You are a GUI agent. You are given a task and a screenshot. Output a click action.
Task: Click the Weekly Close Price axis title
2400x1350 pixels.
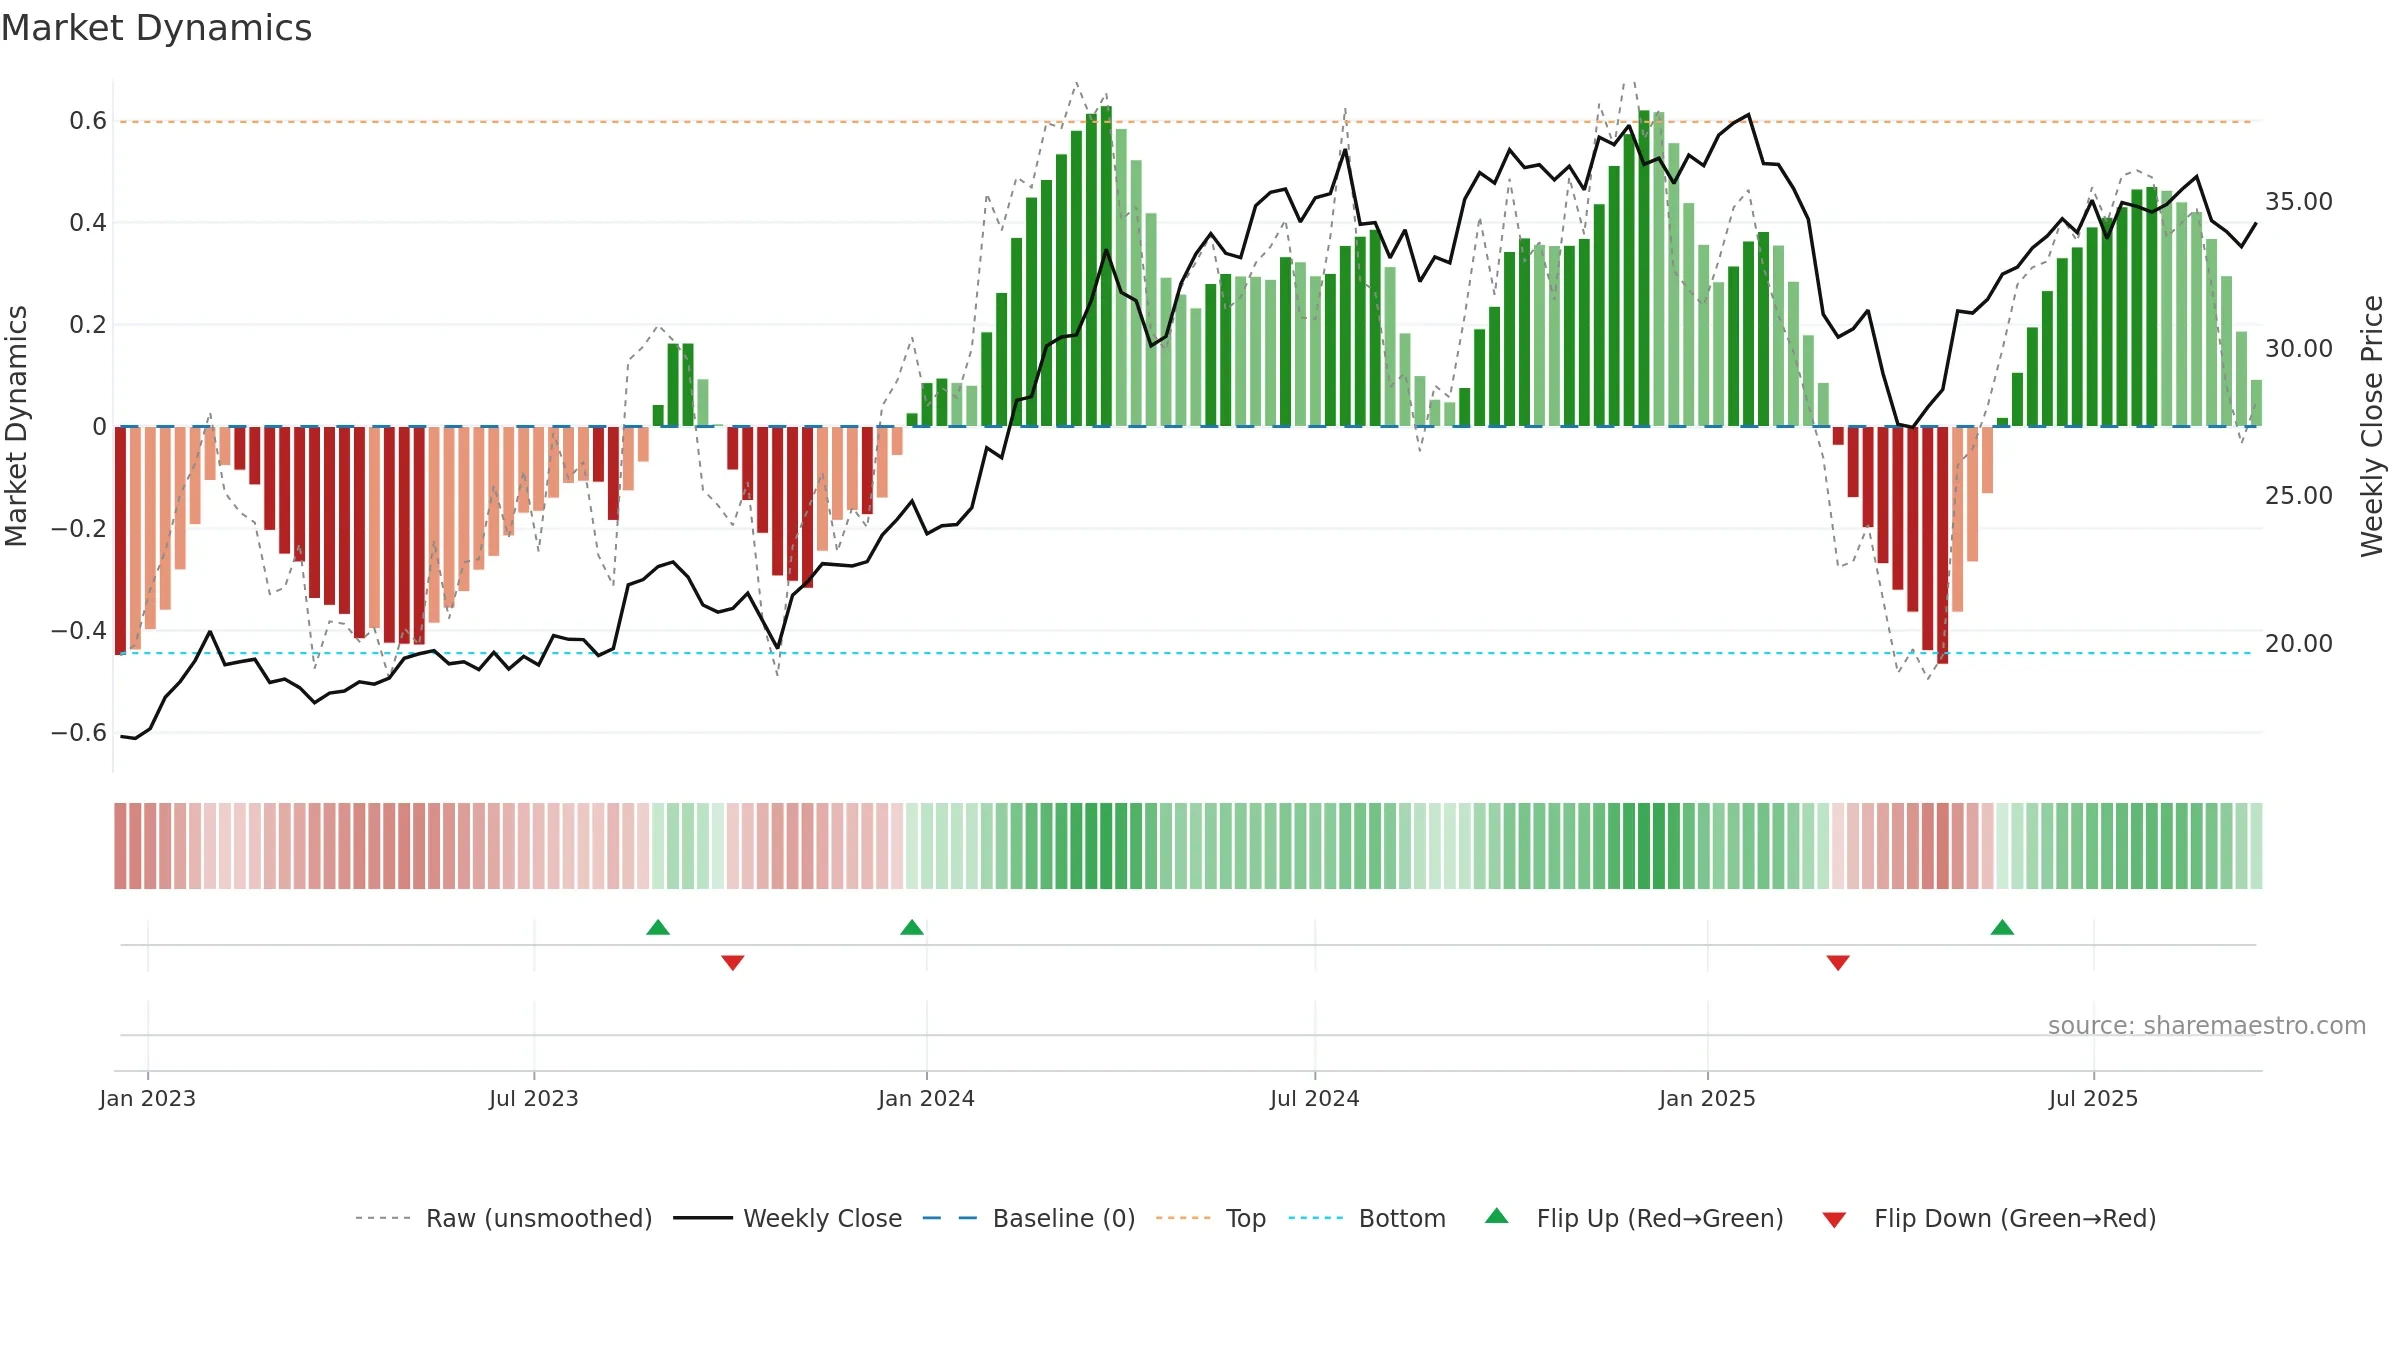click(x=2372, y=426)
